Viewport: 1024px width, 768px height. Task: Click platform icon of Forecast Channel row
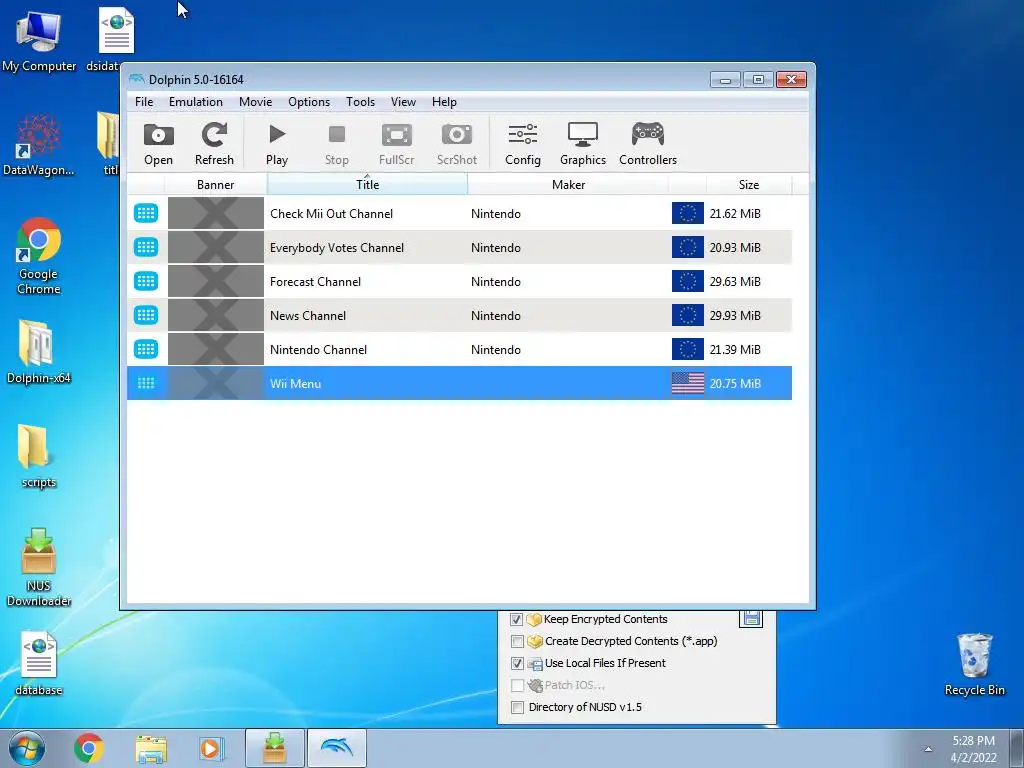click(x=146, y=281)
